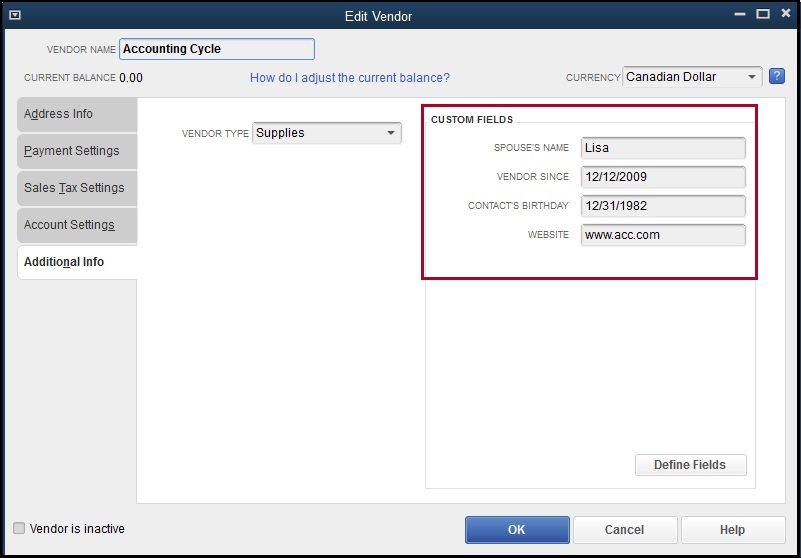
Task: Open the Payment Settings tab
Action: click(77, 151)
